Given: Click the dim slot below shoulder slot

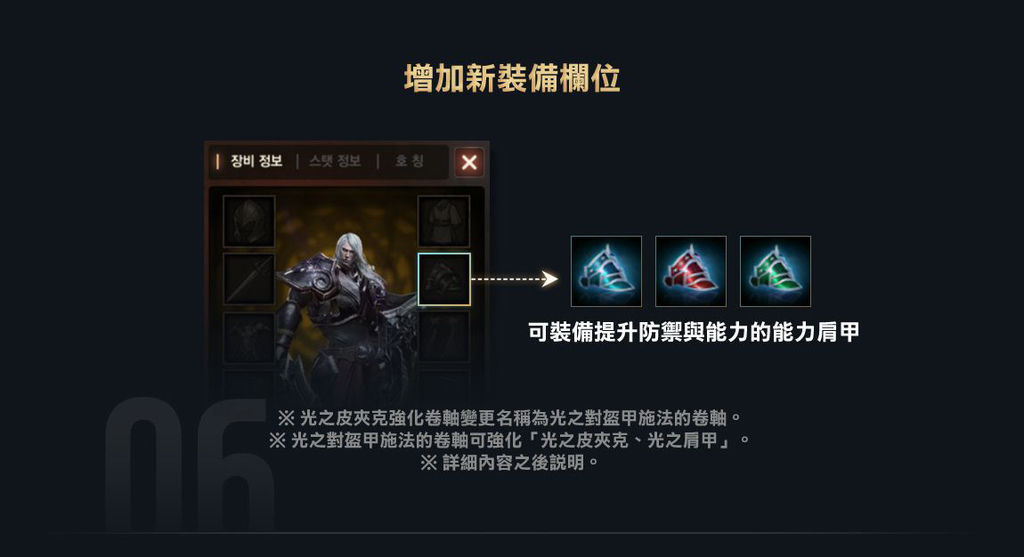Looking at the screenshot, I should [x=444, y=338].
